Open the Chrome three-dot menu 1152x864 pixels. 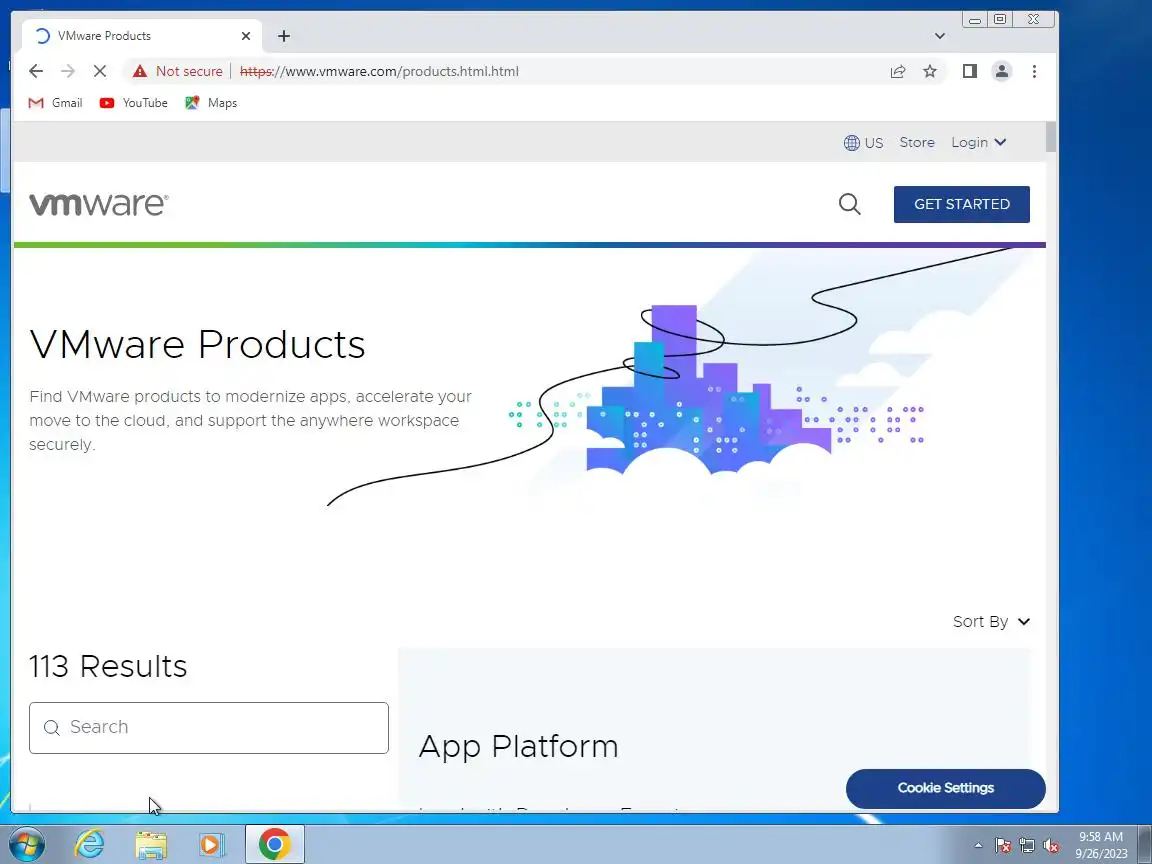pos(1034,71)
